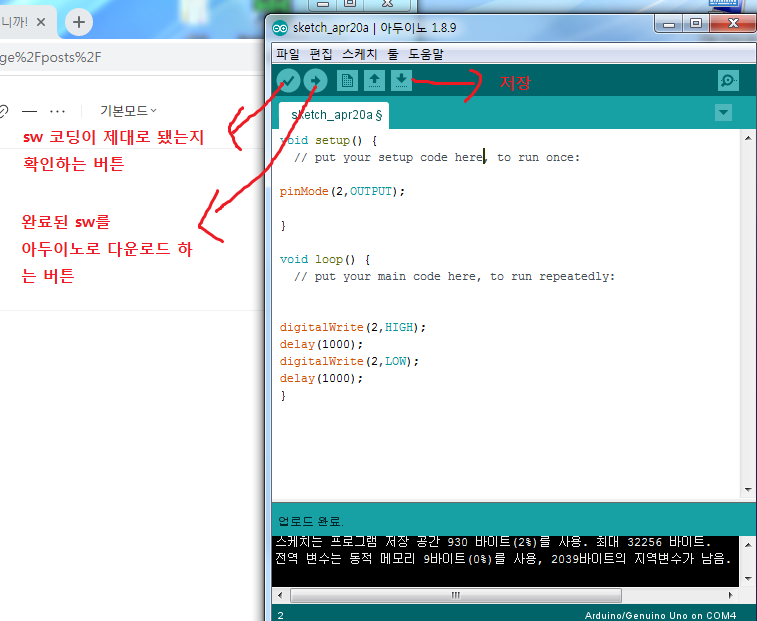
Task: Click the '저장' red annotation text
Action: point(515,83)
